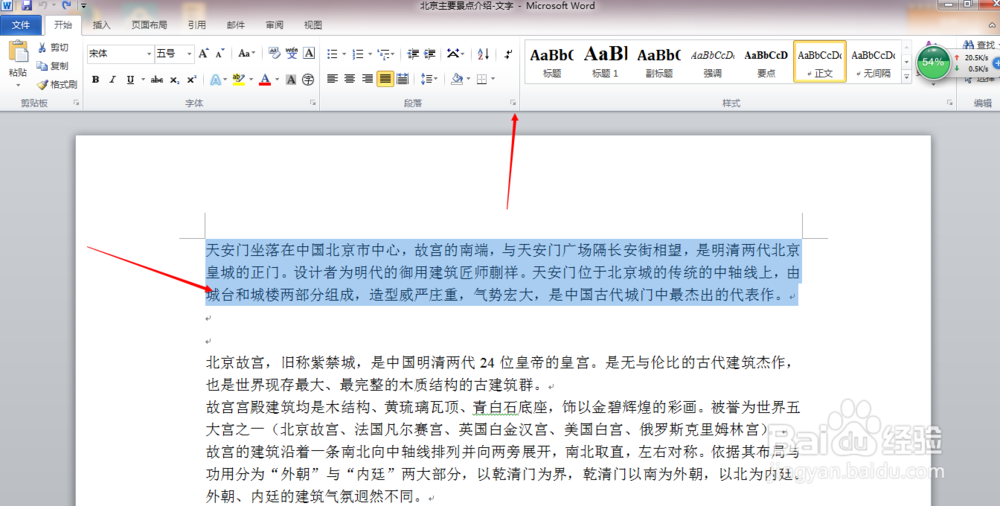
Task: Open underline style dropdown arrow
Action: [x=142, y=80]
